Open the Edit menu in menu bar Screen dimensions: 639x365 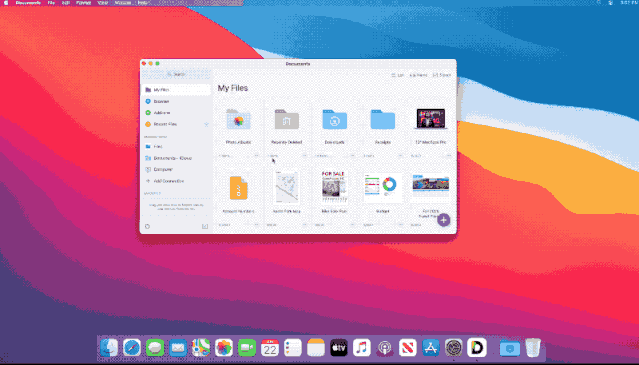point(66,2)
